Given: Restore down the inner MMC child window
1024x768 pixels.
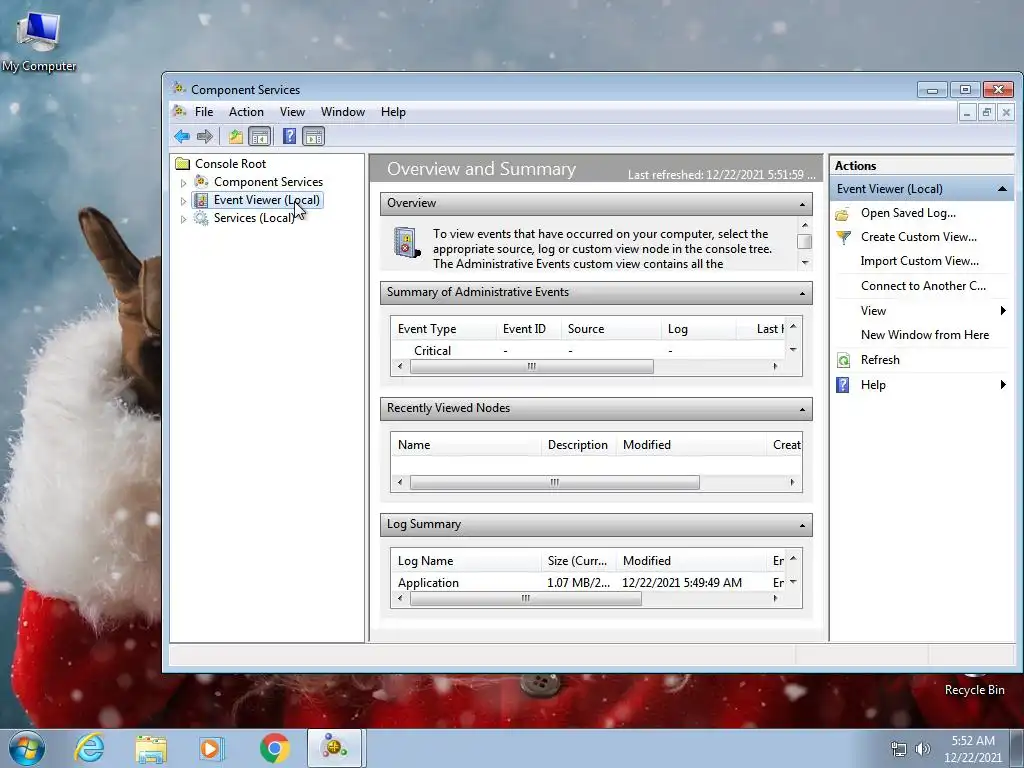Looking at the screenshot, I should [986, 112].
